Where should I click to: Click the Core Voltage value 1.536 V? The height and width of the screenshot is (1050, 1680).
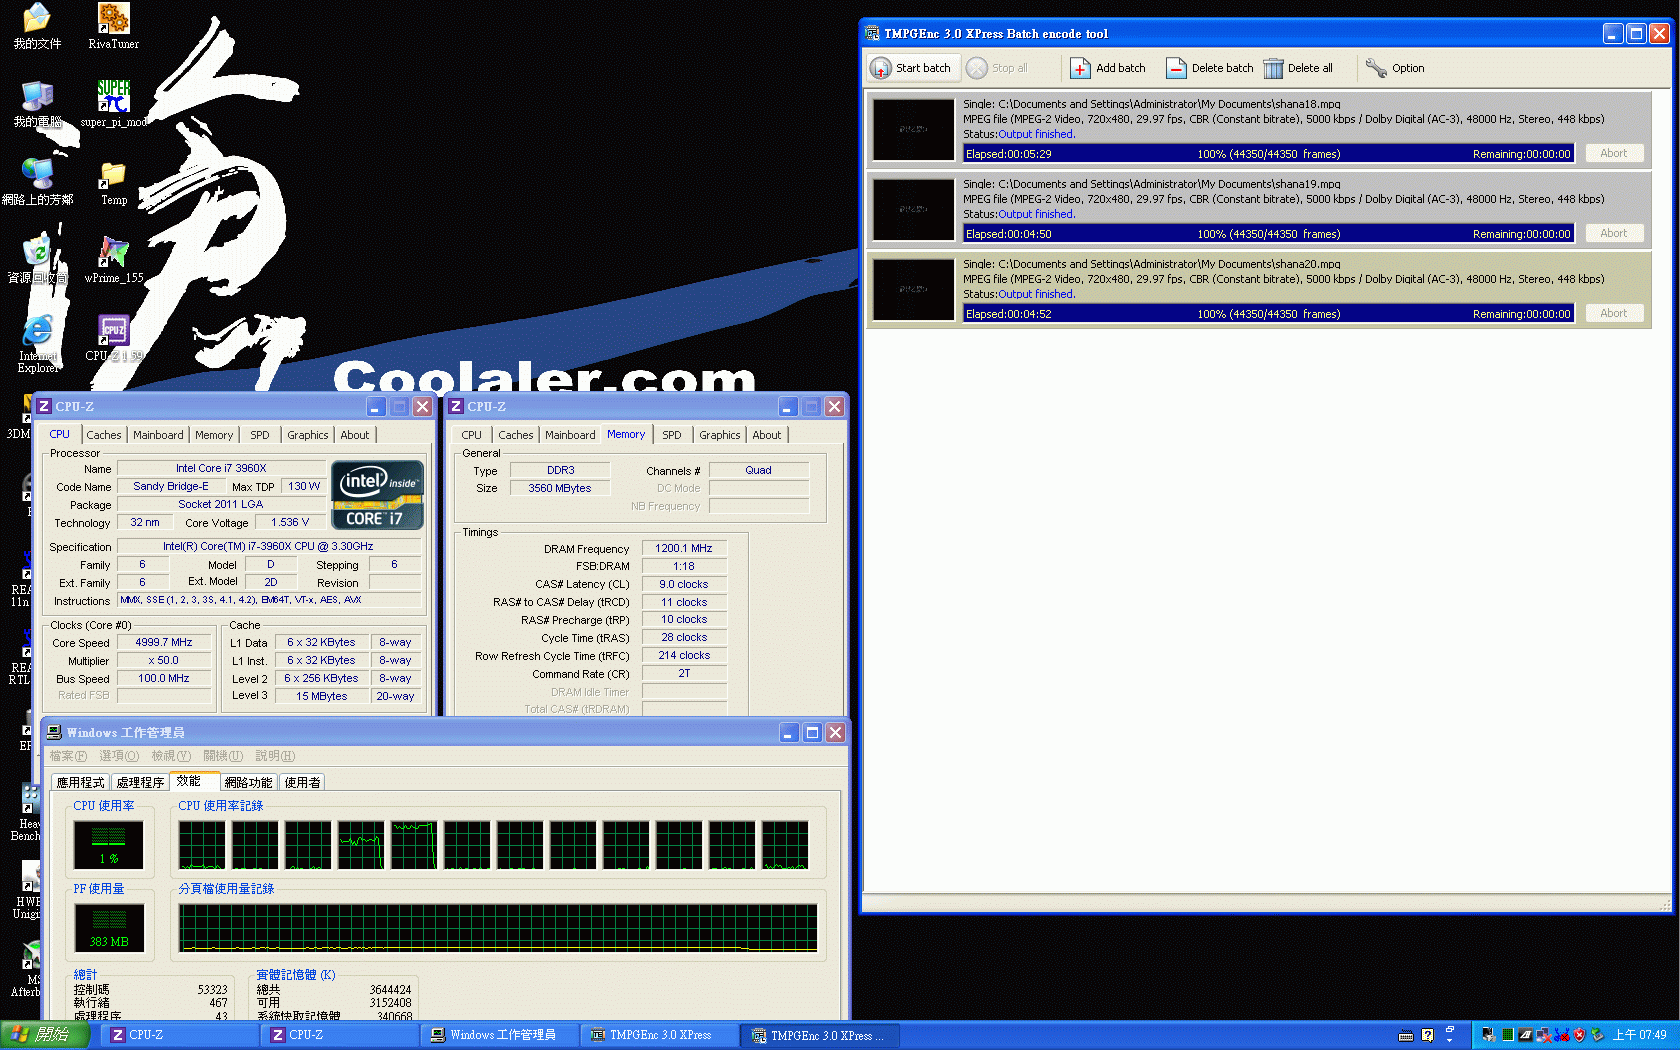(x=290, y=522)
